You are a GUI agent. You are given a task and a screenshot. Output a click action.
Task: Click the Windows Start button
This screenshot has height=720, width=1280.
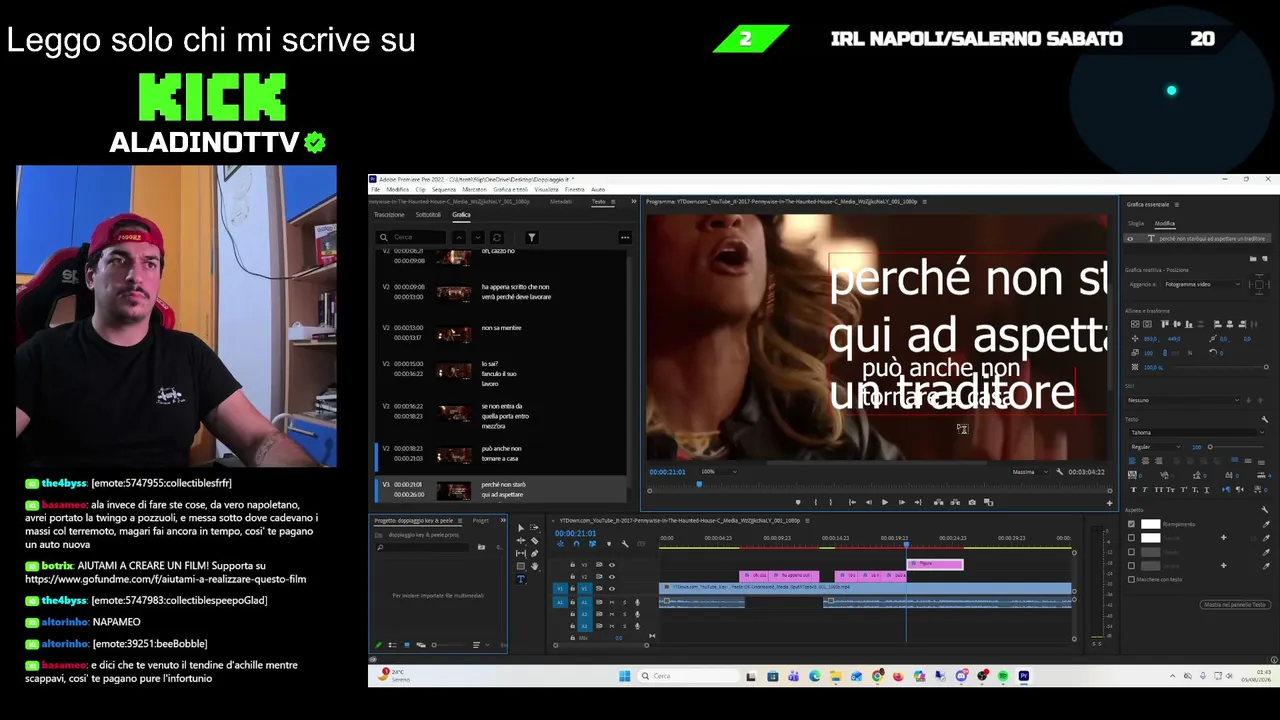coord(624,676)
